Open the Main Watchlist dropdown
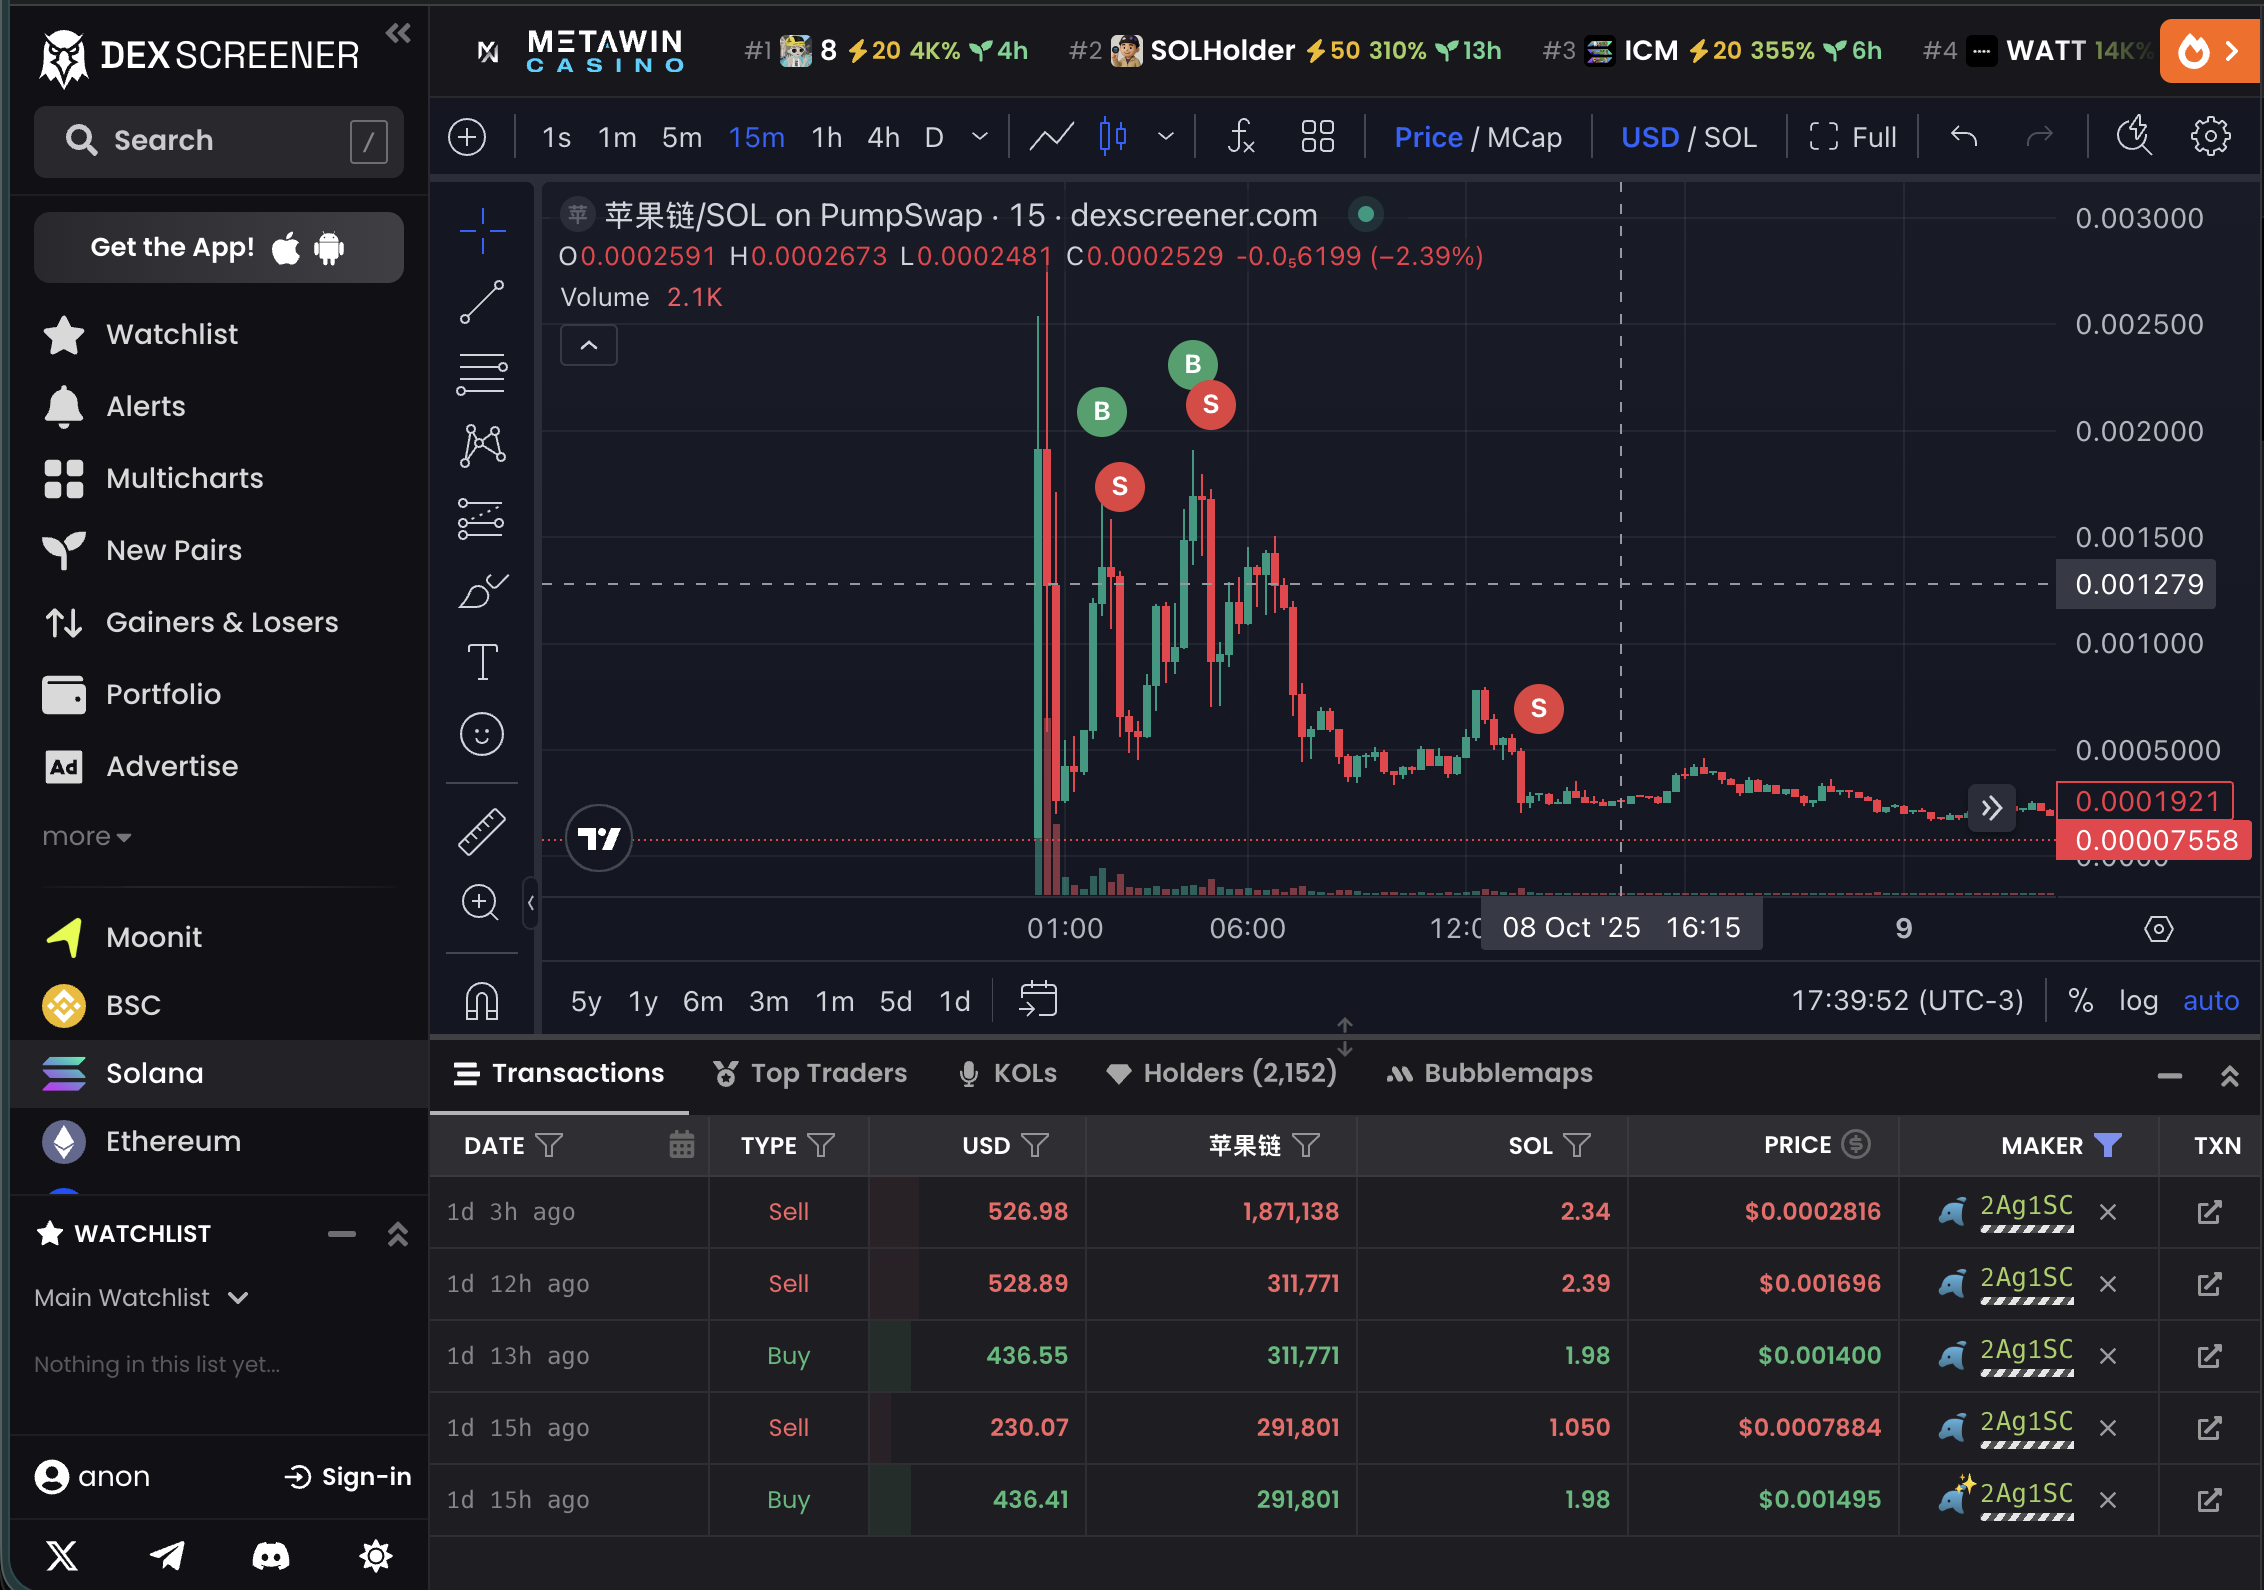 (142, 1298)
